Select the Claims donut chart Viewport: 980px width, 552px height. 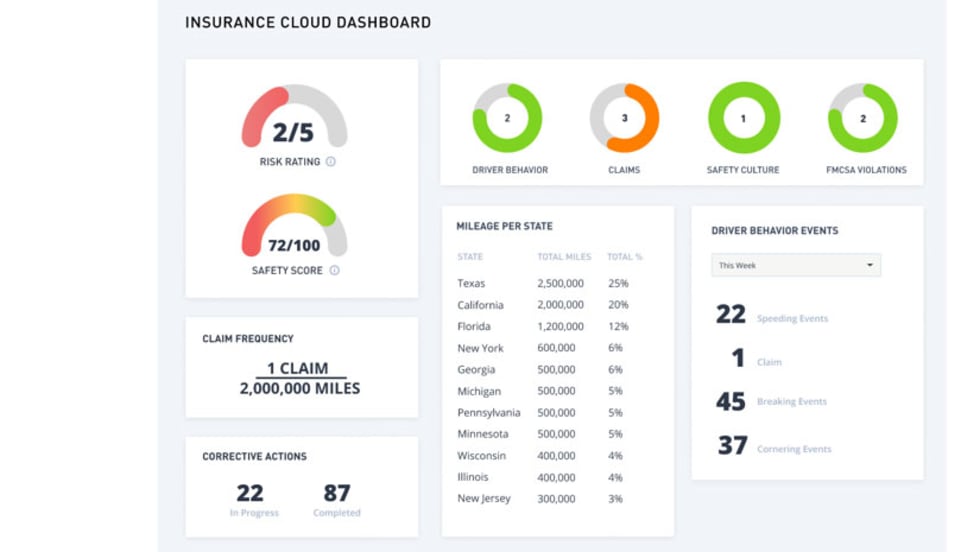pyautogui.click(x=625, y=118)
